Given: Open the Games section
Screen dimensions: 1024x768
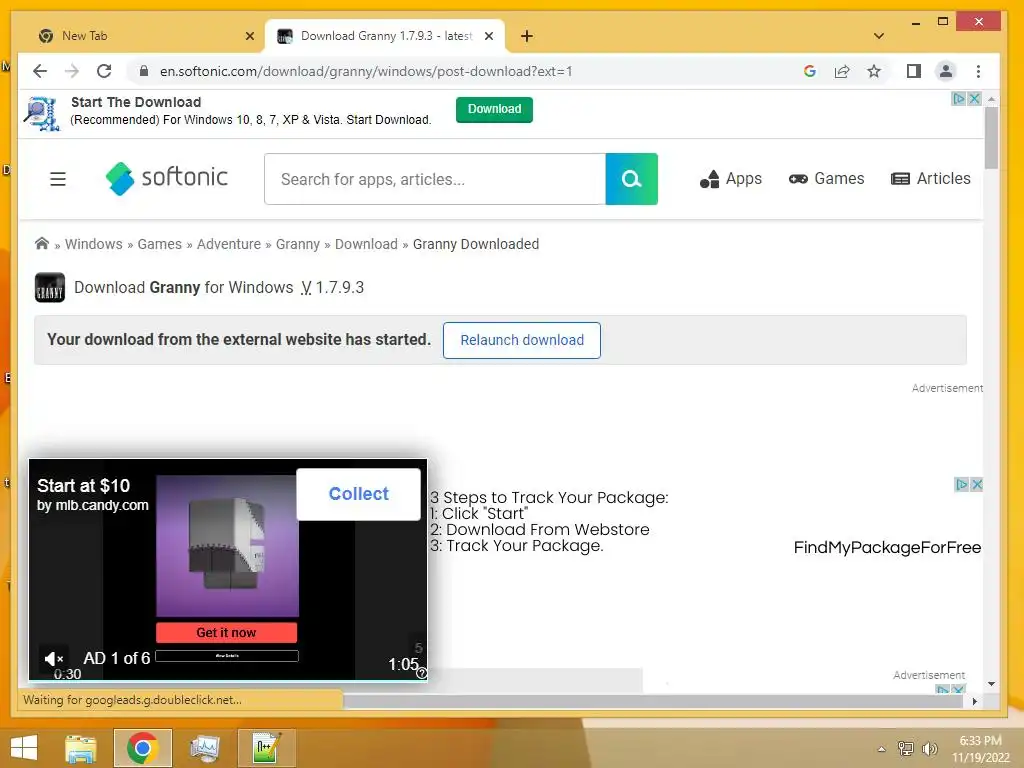Looking at the screenshot, I should point(826,178).
